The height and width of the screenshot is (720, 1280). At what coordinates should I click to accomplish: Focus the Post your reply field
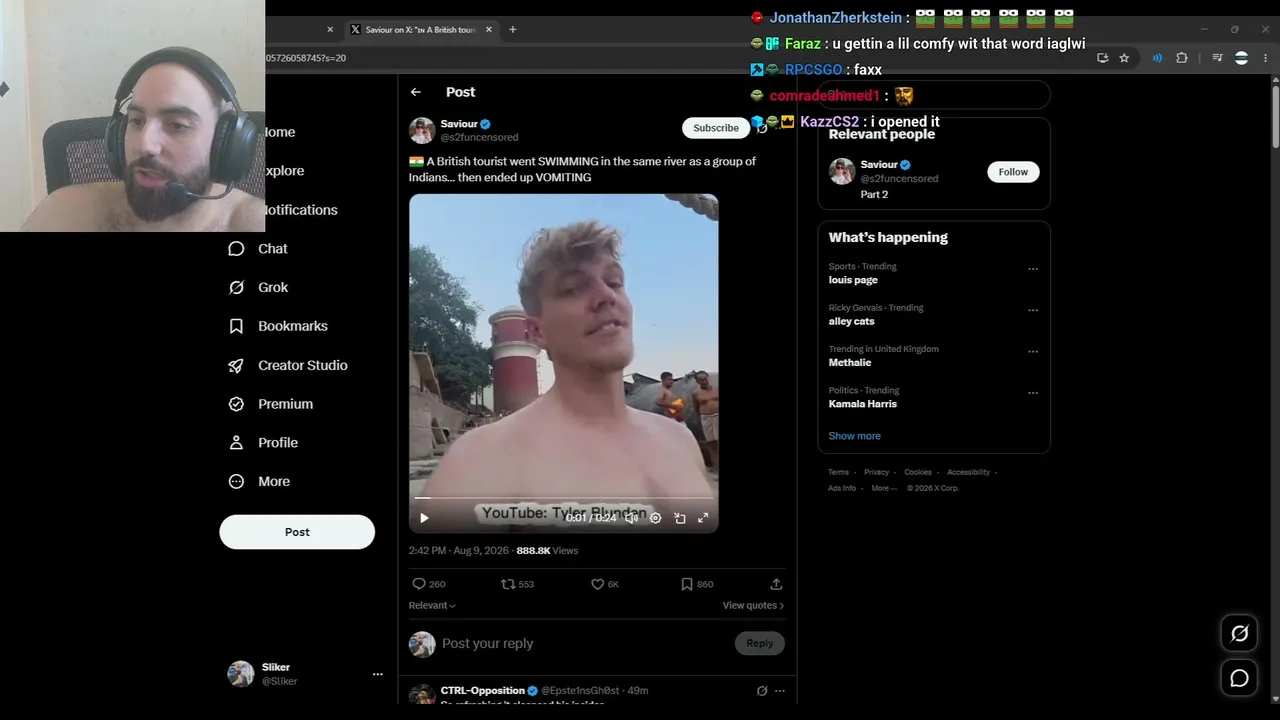[584, 644]
